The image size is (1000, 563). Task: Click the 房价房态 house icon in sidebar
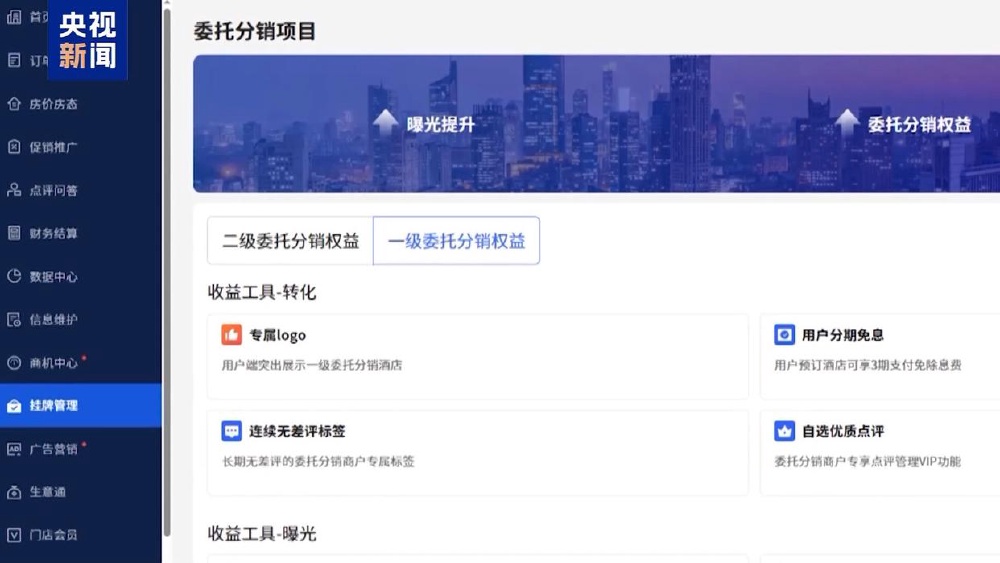tap(14, 104)
